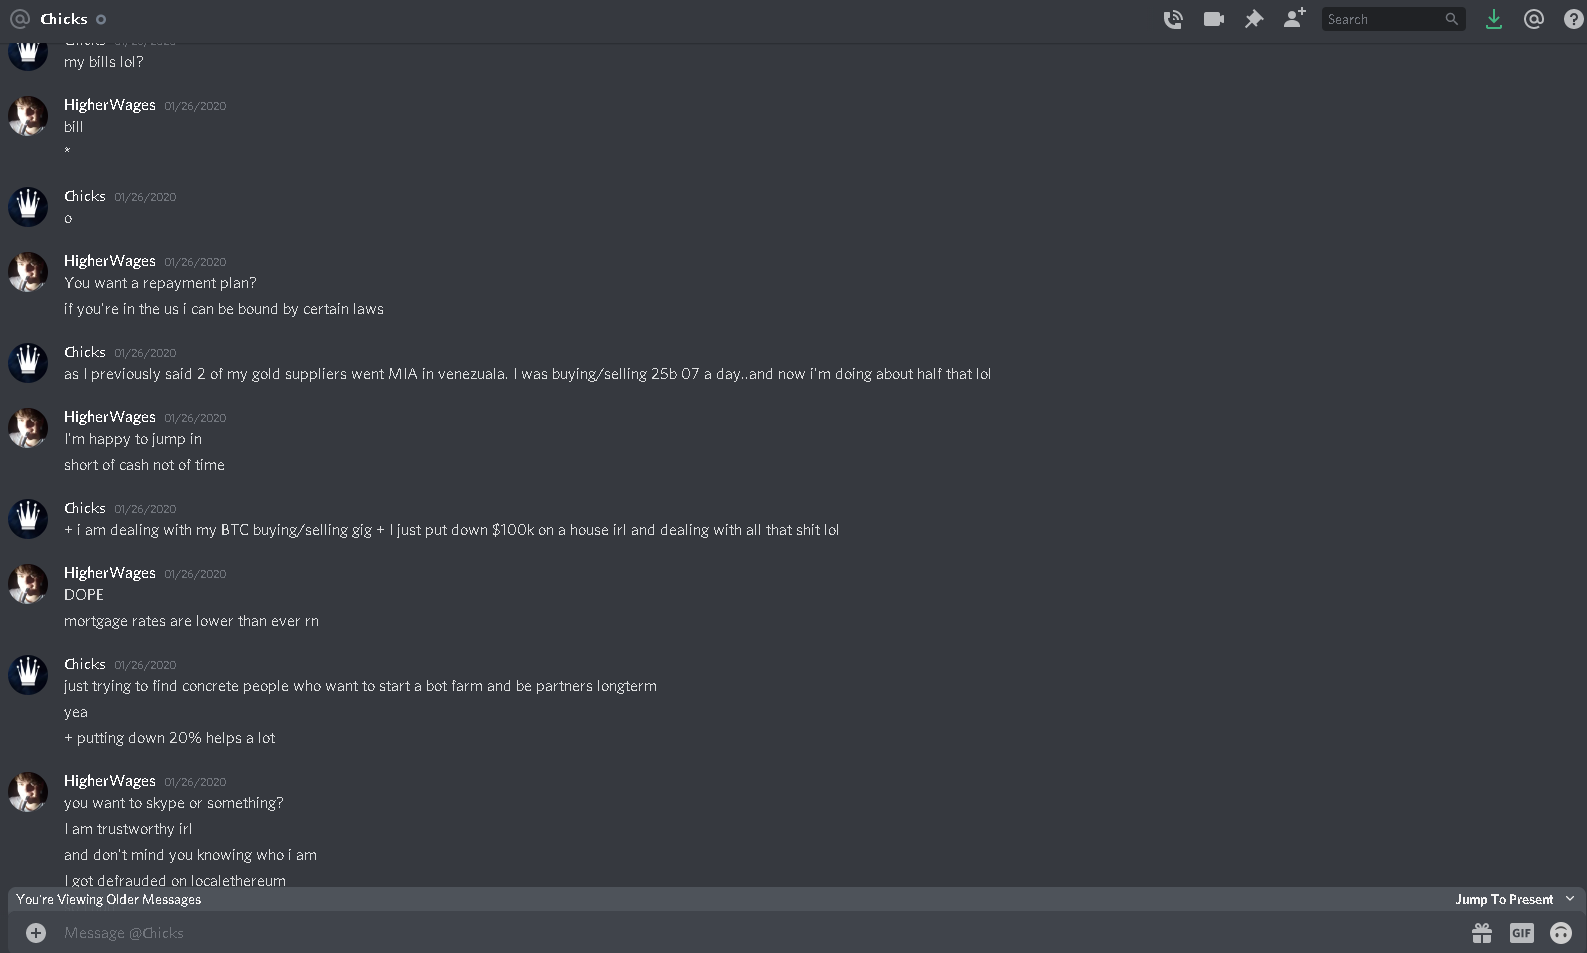Open the help question mark icon
The height and width of the screenshot is (953, 1587).
point(1573,19)
